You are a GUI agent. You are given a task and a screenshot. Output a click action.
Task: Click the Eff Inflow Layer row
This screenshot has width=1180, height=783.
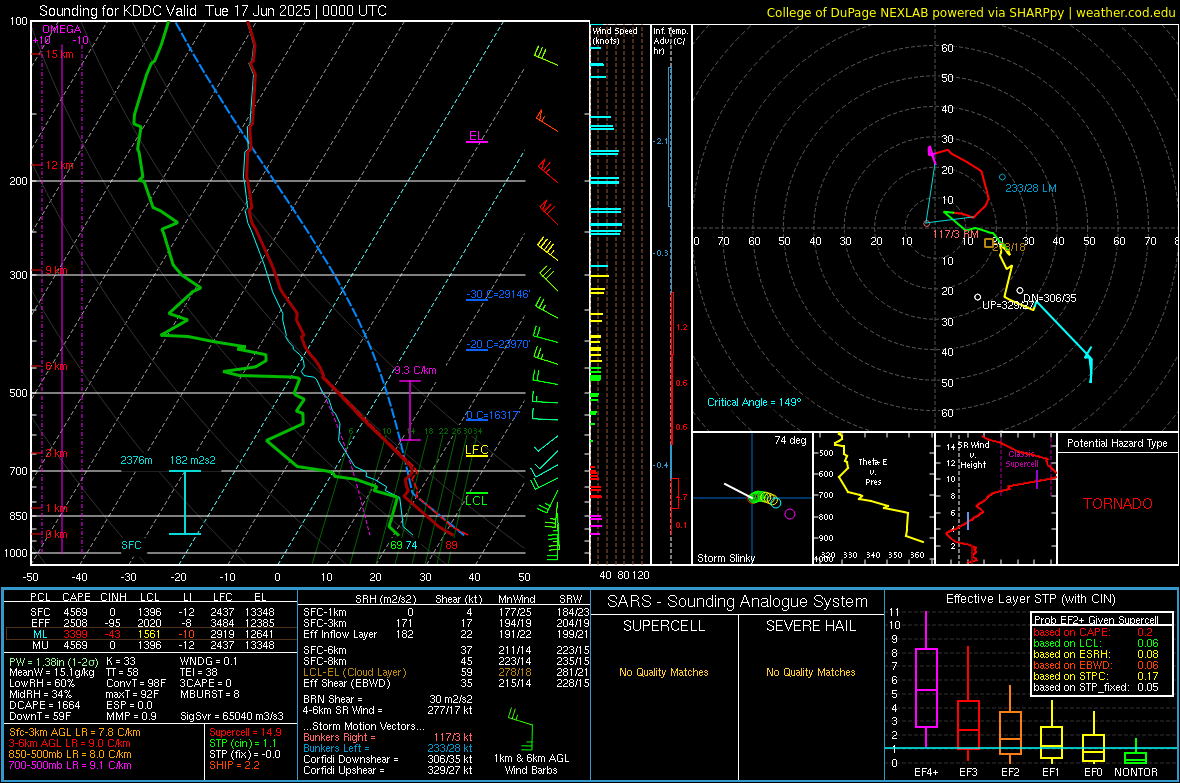(446, 634)
